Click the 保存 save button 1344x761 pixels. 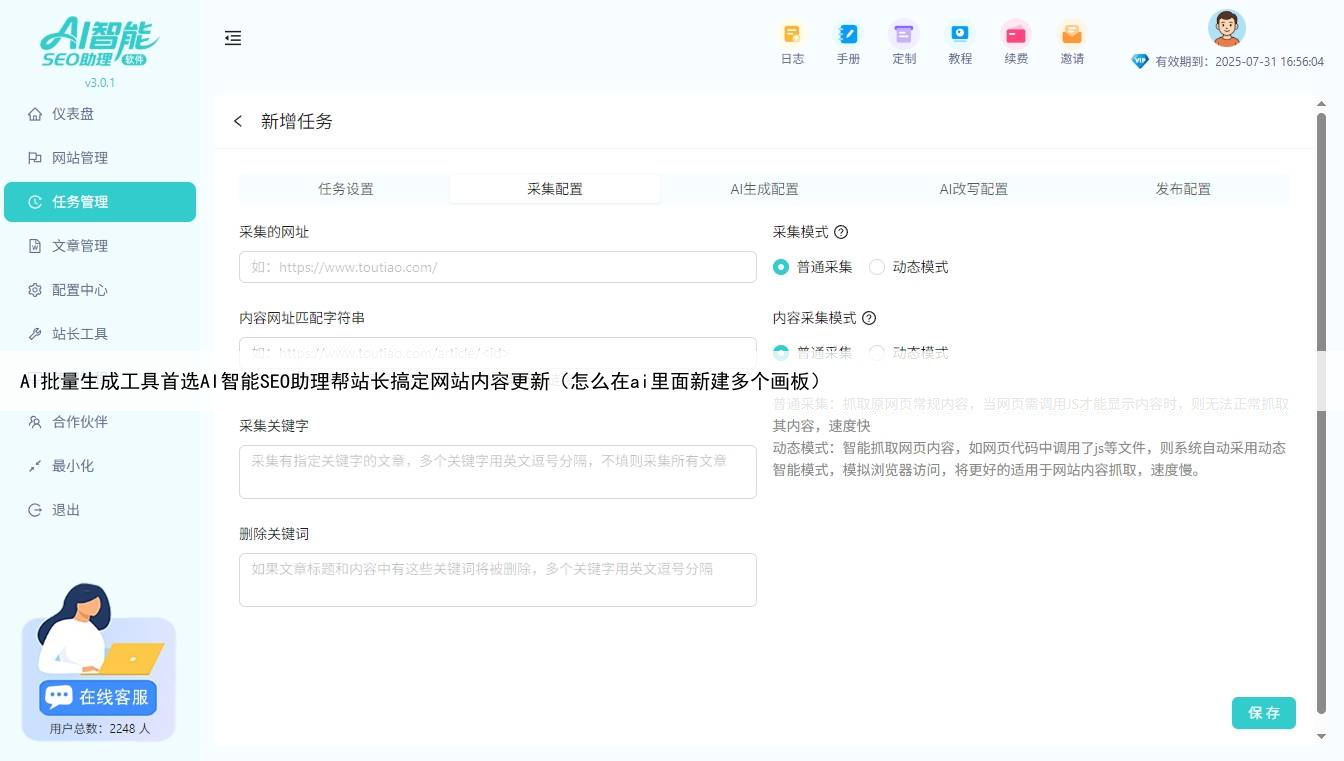point(1263,713)
